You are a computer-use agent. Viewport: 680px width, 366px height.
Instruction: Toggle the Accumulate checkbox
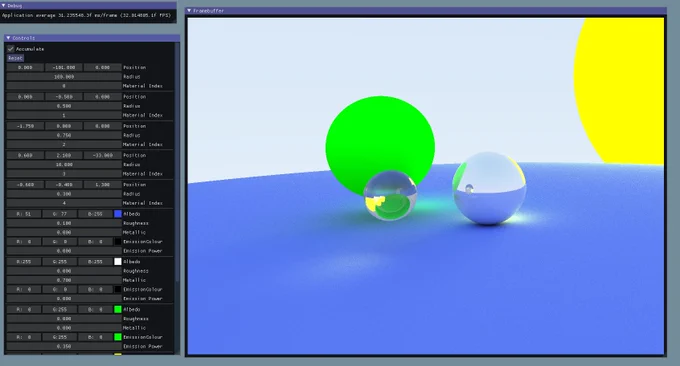tap(10, 49)
